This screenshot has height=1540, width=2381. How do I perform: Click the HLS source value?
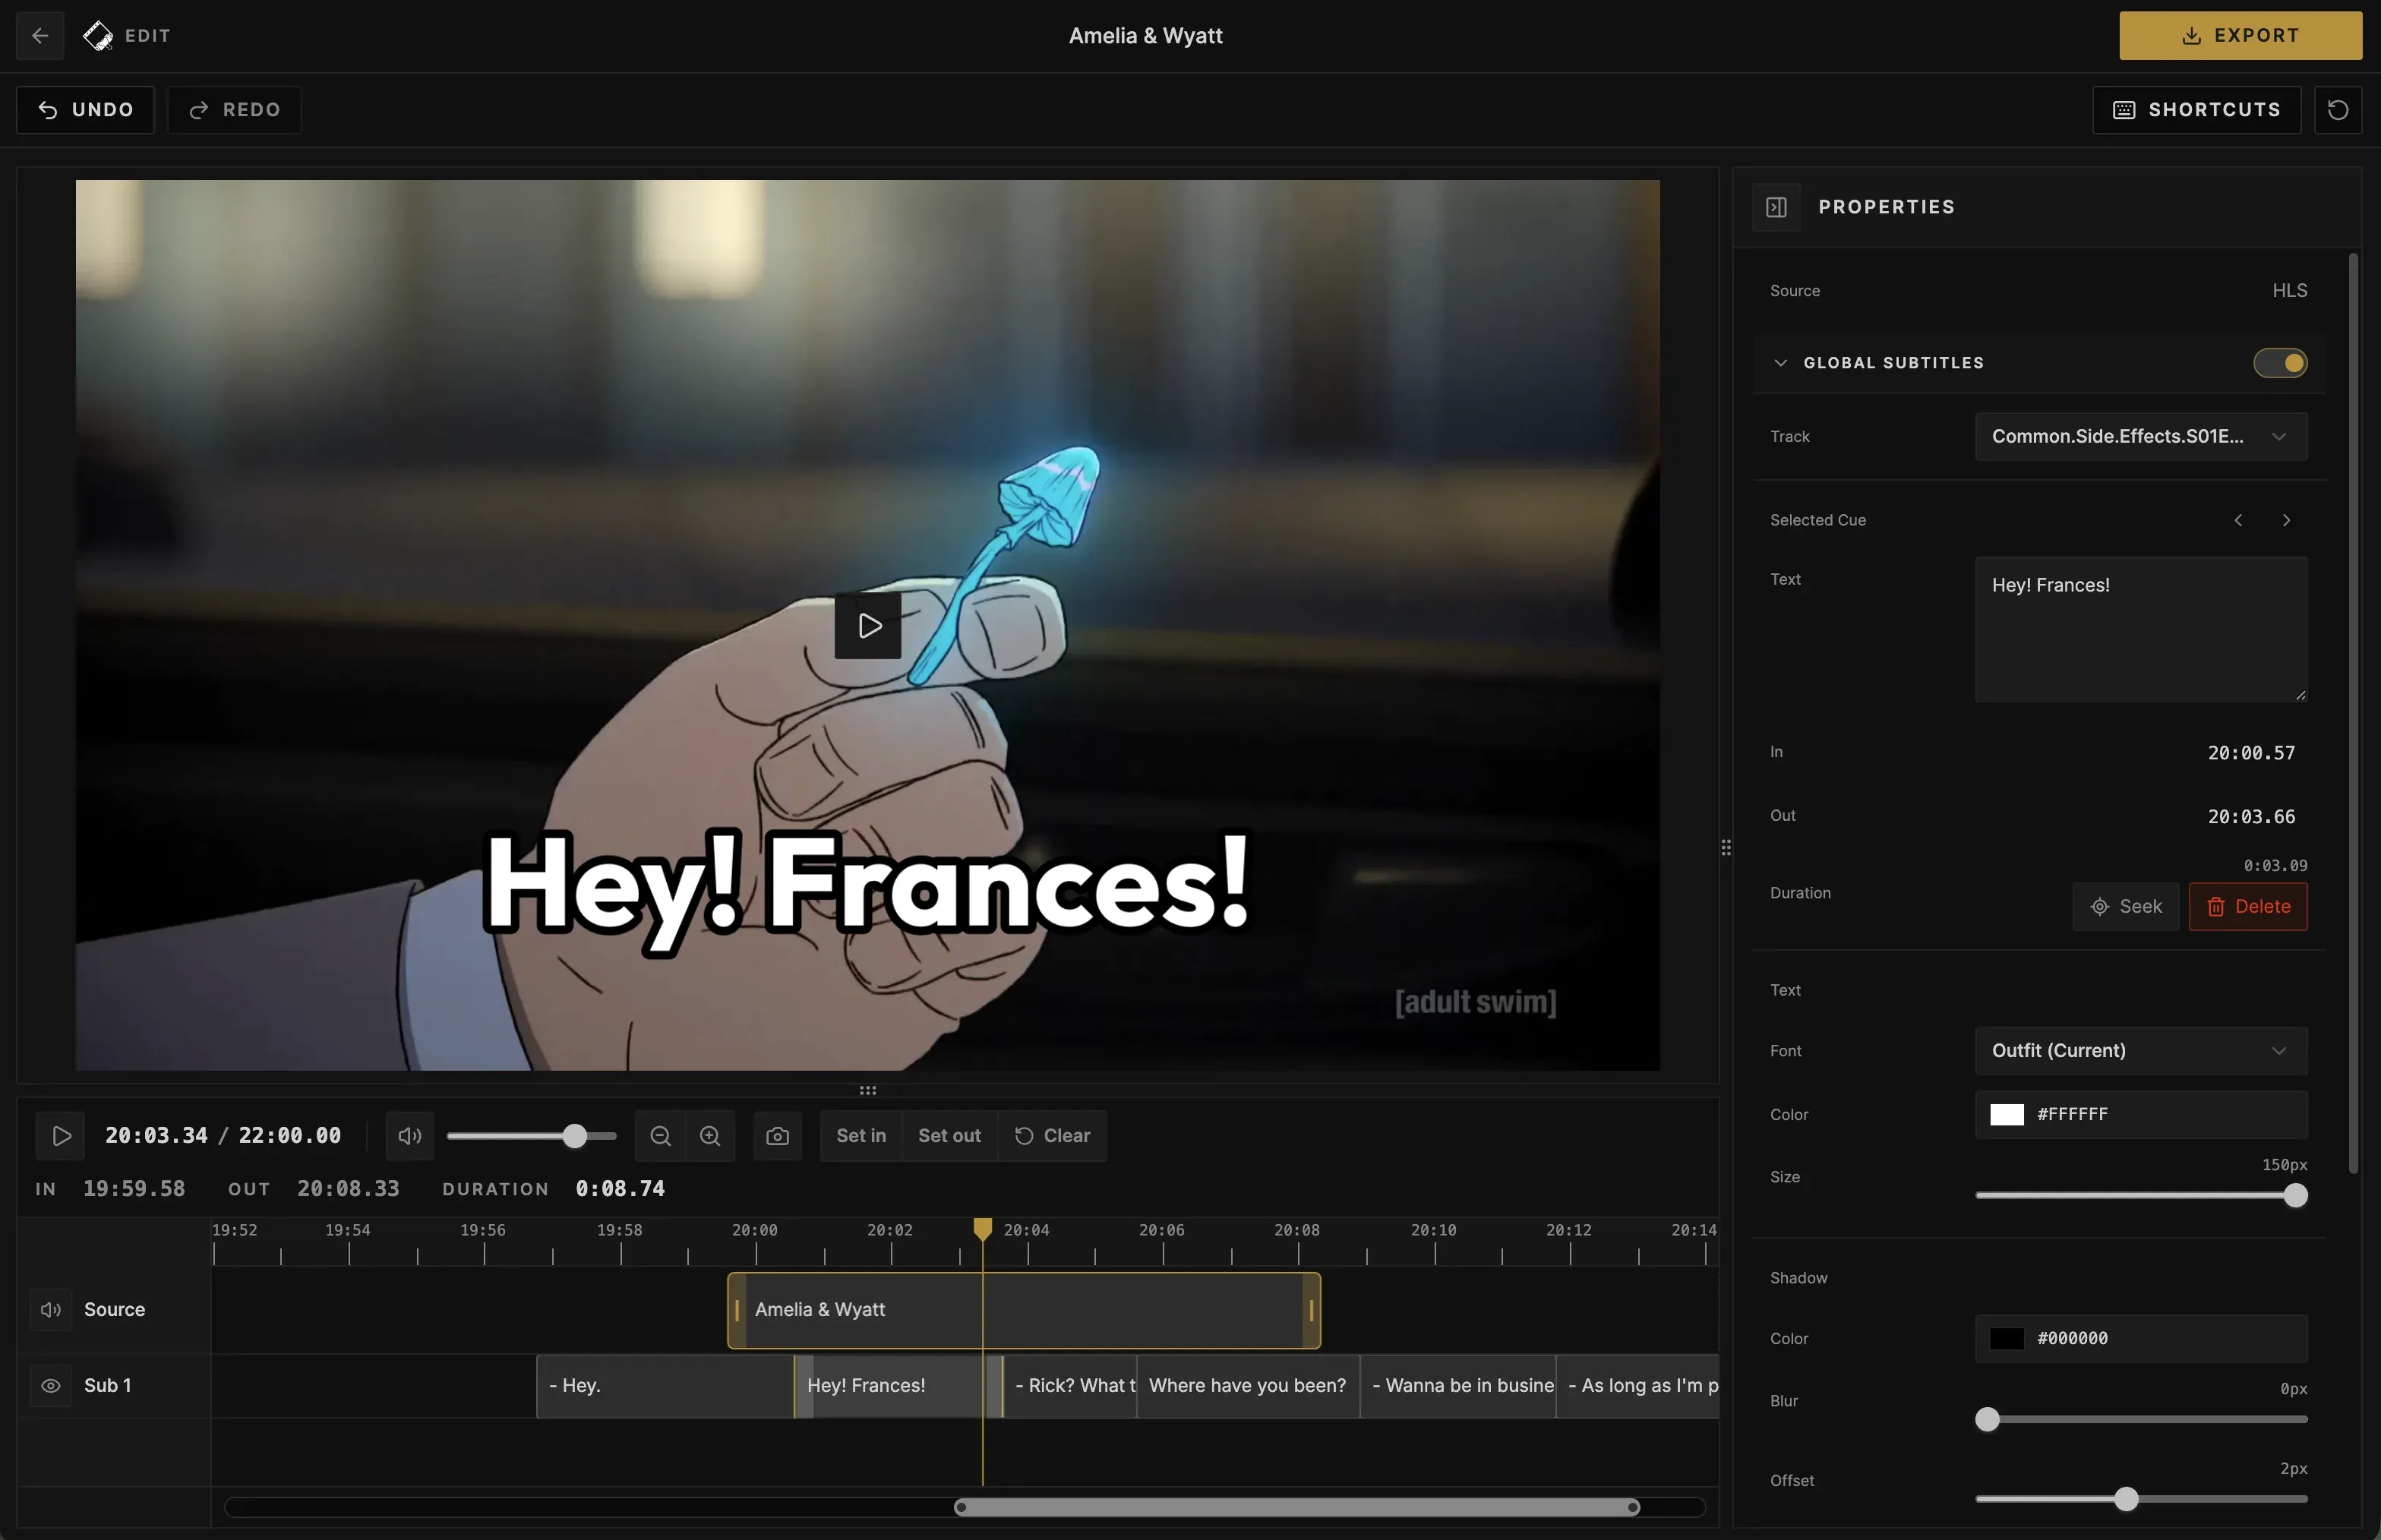point(2289,291)
